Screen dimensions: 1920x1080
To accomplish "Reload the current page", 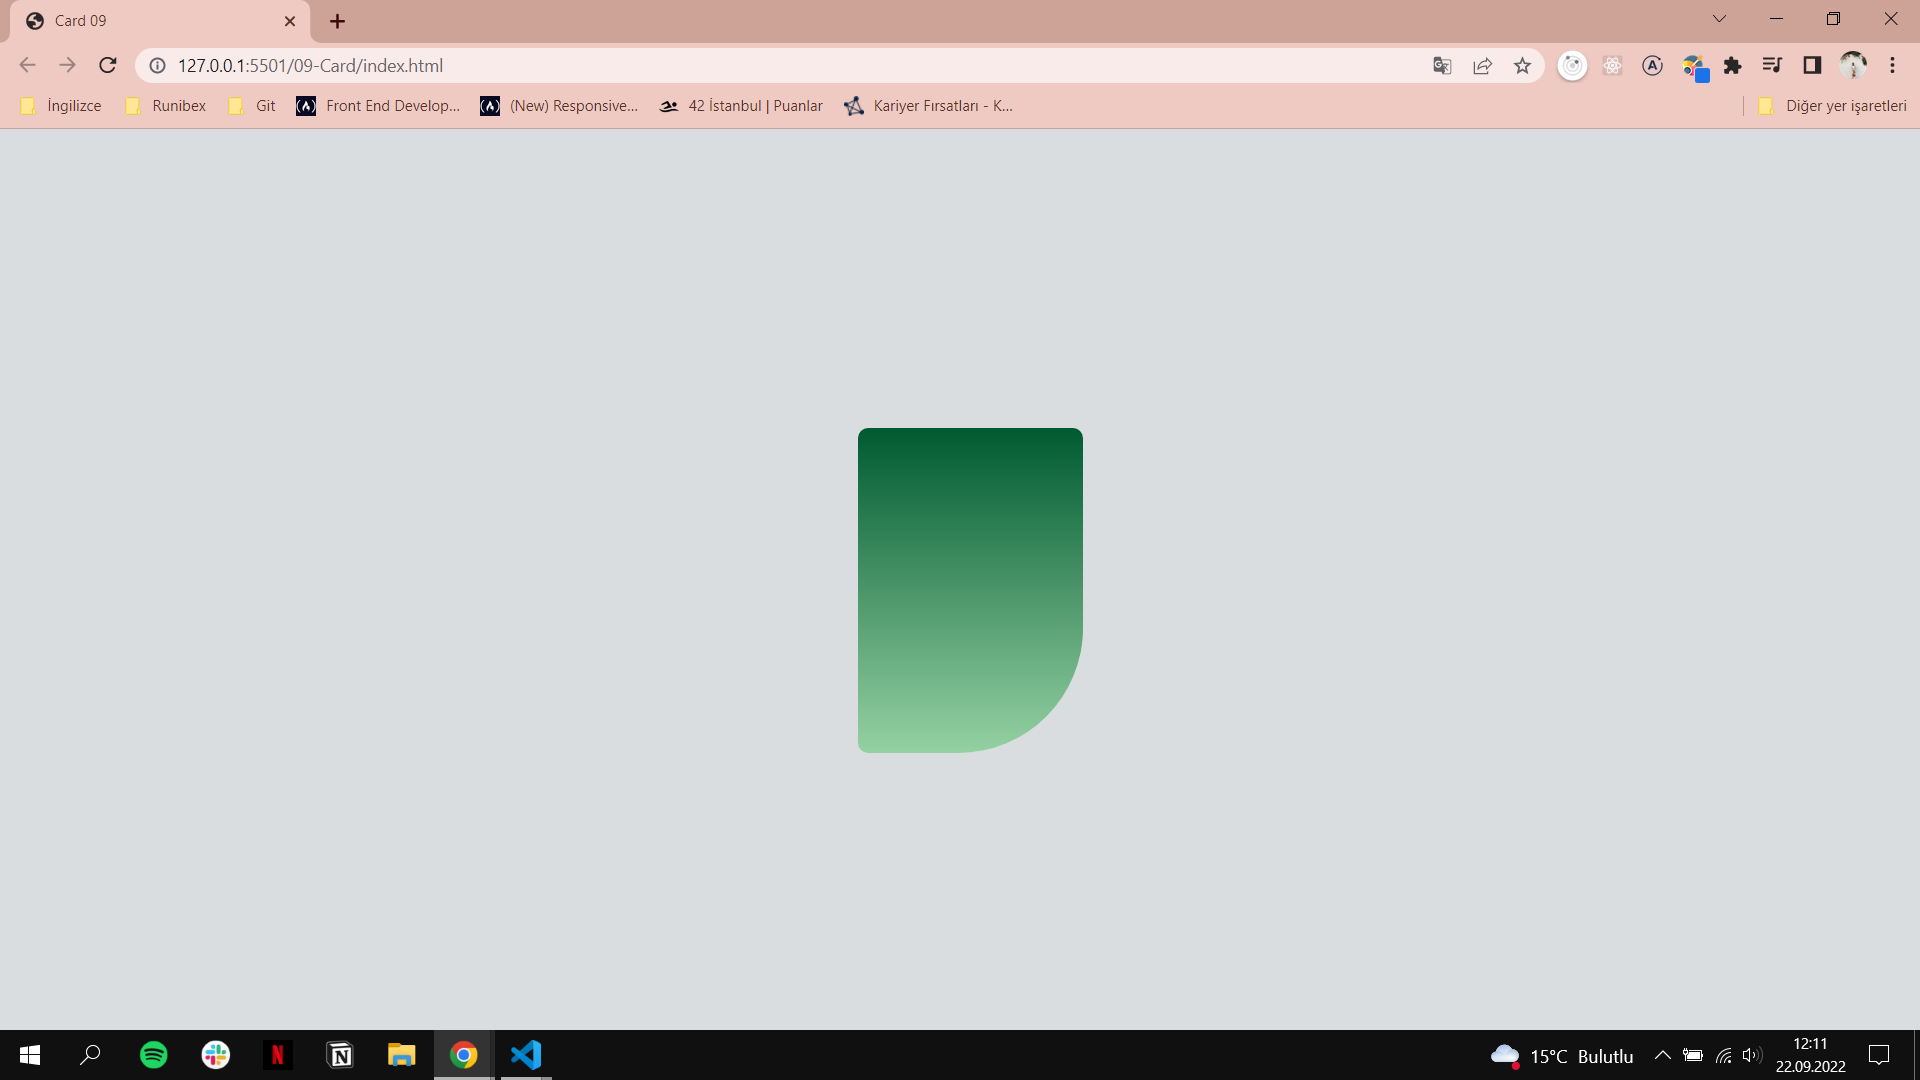I will (108, 66).
